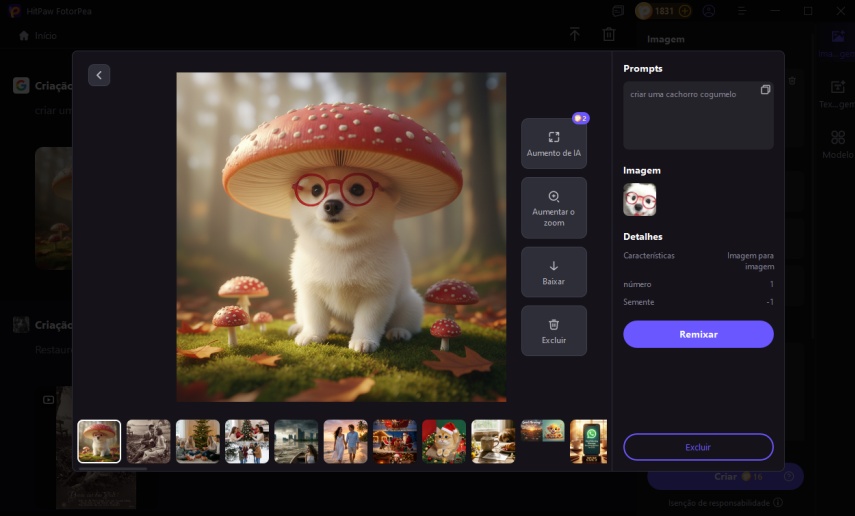
Task: Download the image with the Baixar button
Action: point(553,272)
